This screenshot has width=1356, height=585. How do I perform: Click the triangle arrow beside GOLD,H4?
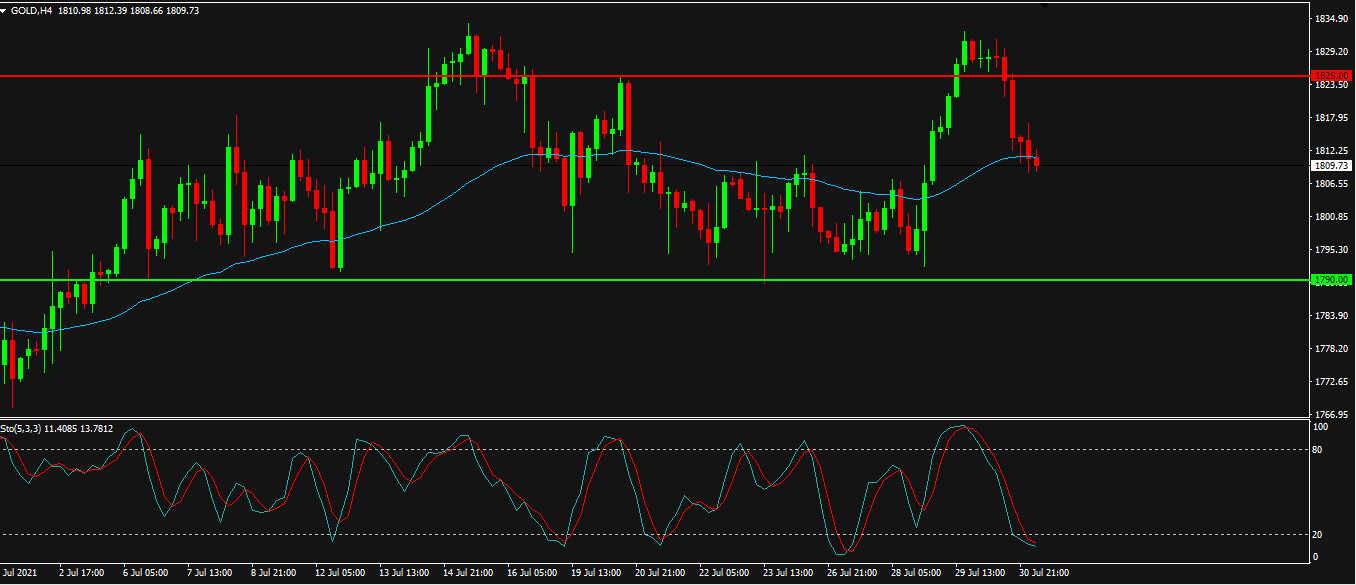coord(5,10)
